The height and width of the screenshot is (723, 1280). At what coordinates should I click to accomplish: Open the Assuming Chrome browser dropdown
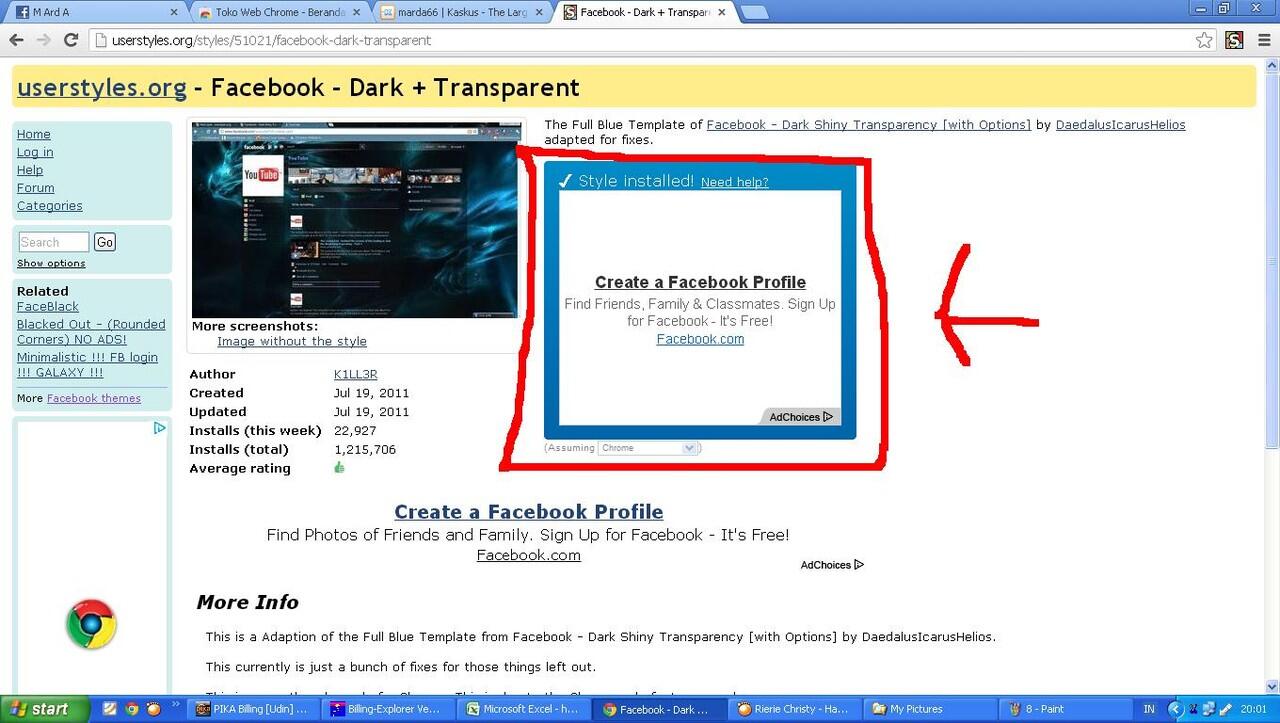647,448
